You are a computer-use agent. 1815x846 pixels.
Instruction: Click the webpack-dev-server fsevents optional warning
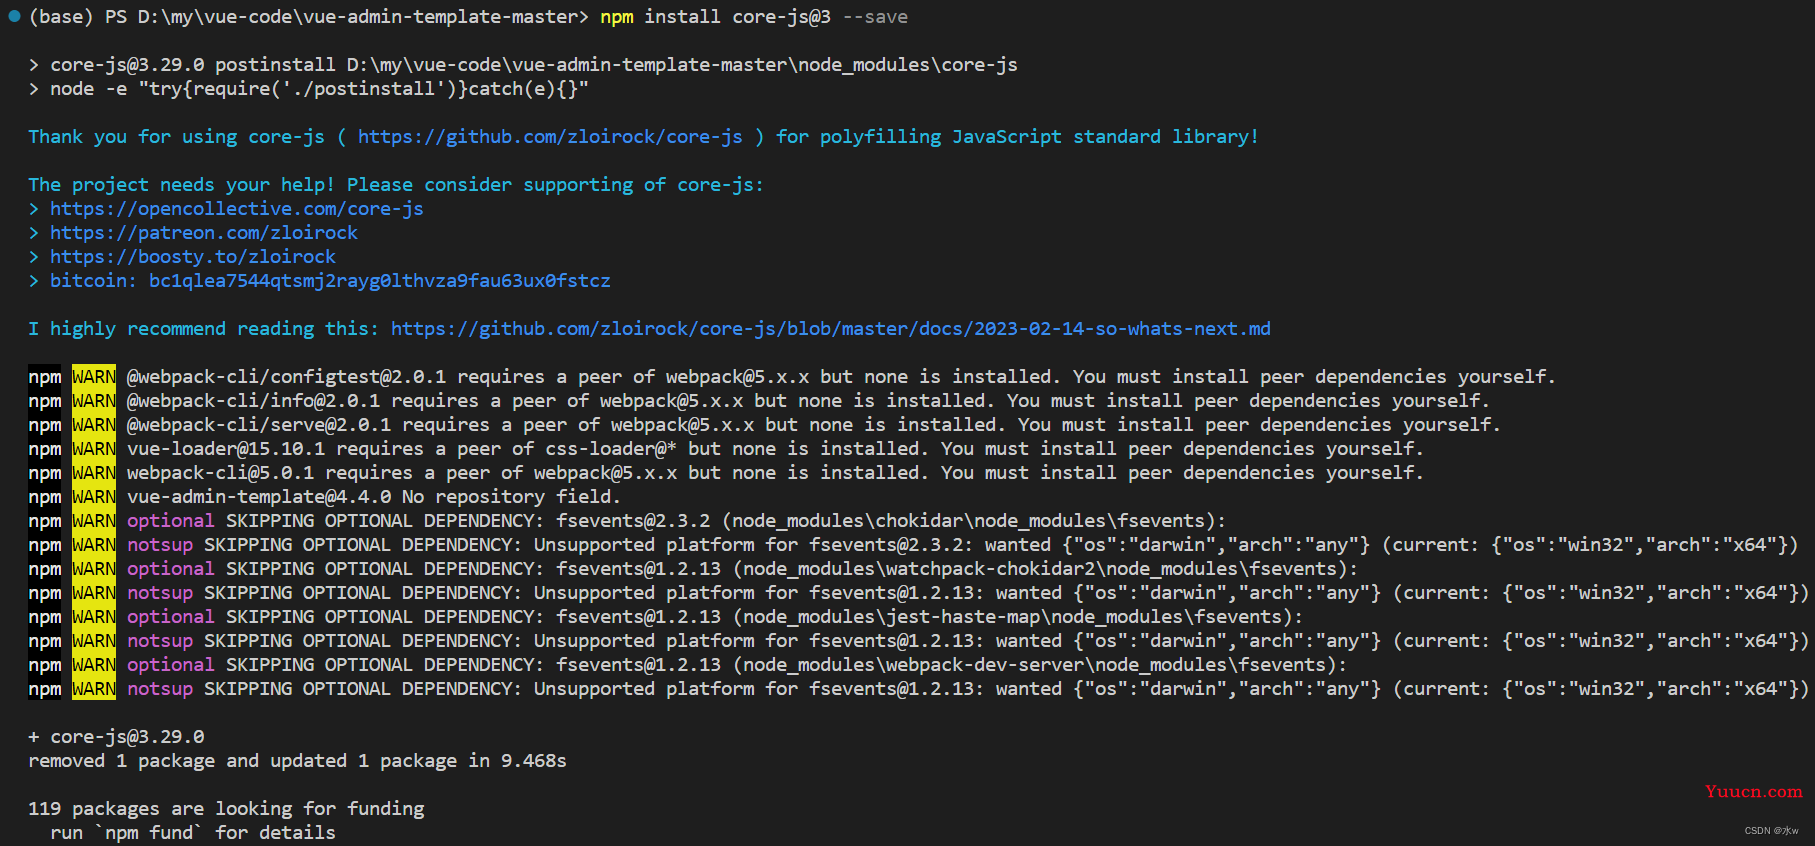coord(688,665)
